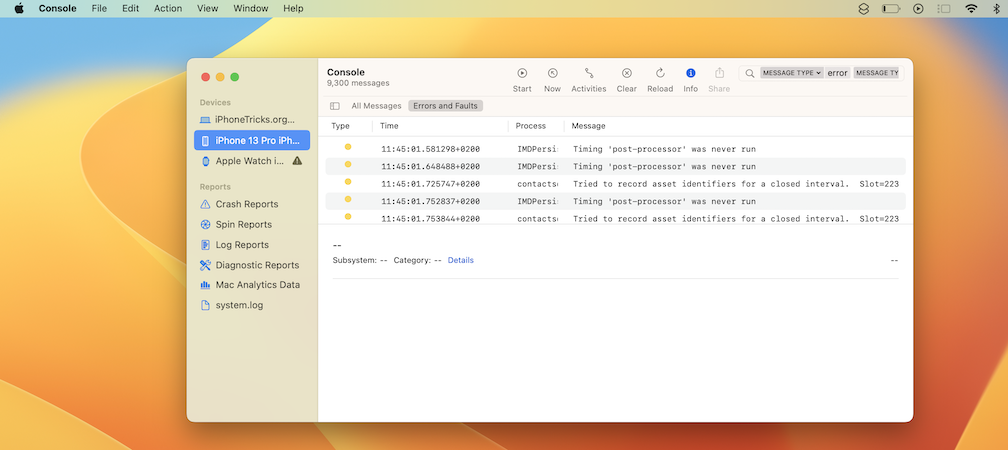Toggle the sidebar filter bar icon
Screen dimensions: 1008x450
pyautogui.click(x=335, y=106)
